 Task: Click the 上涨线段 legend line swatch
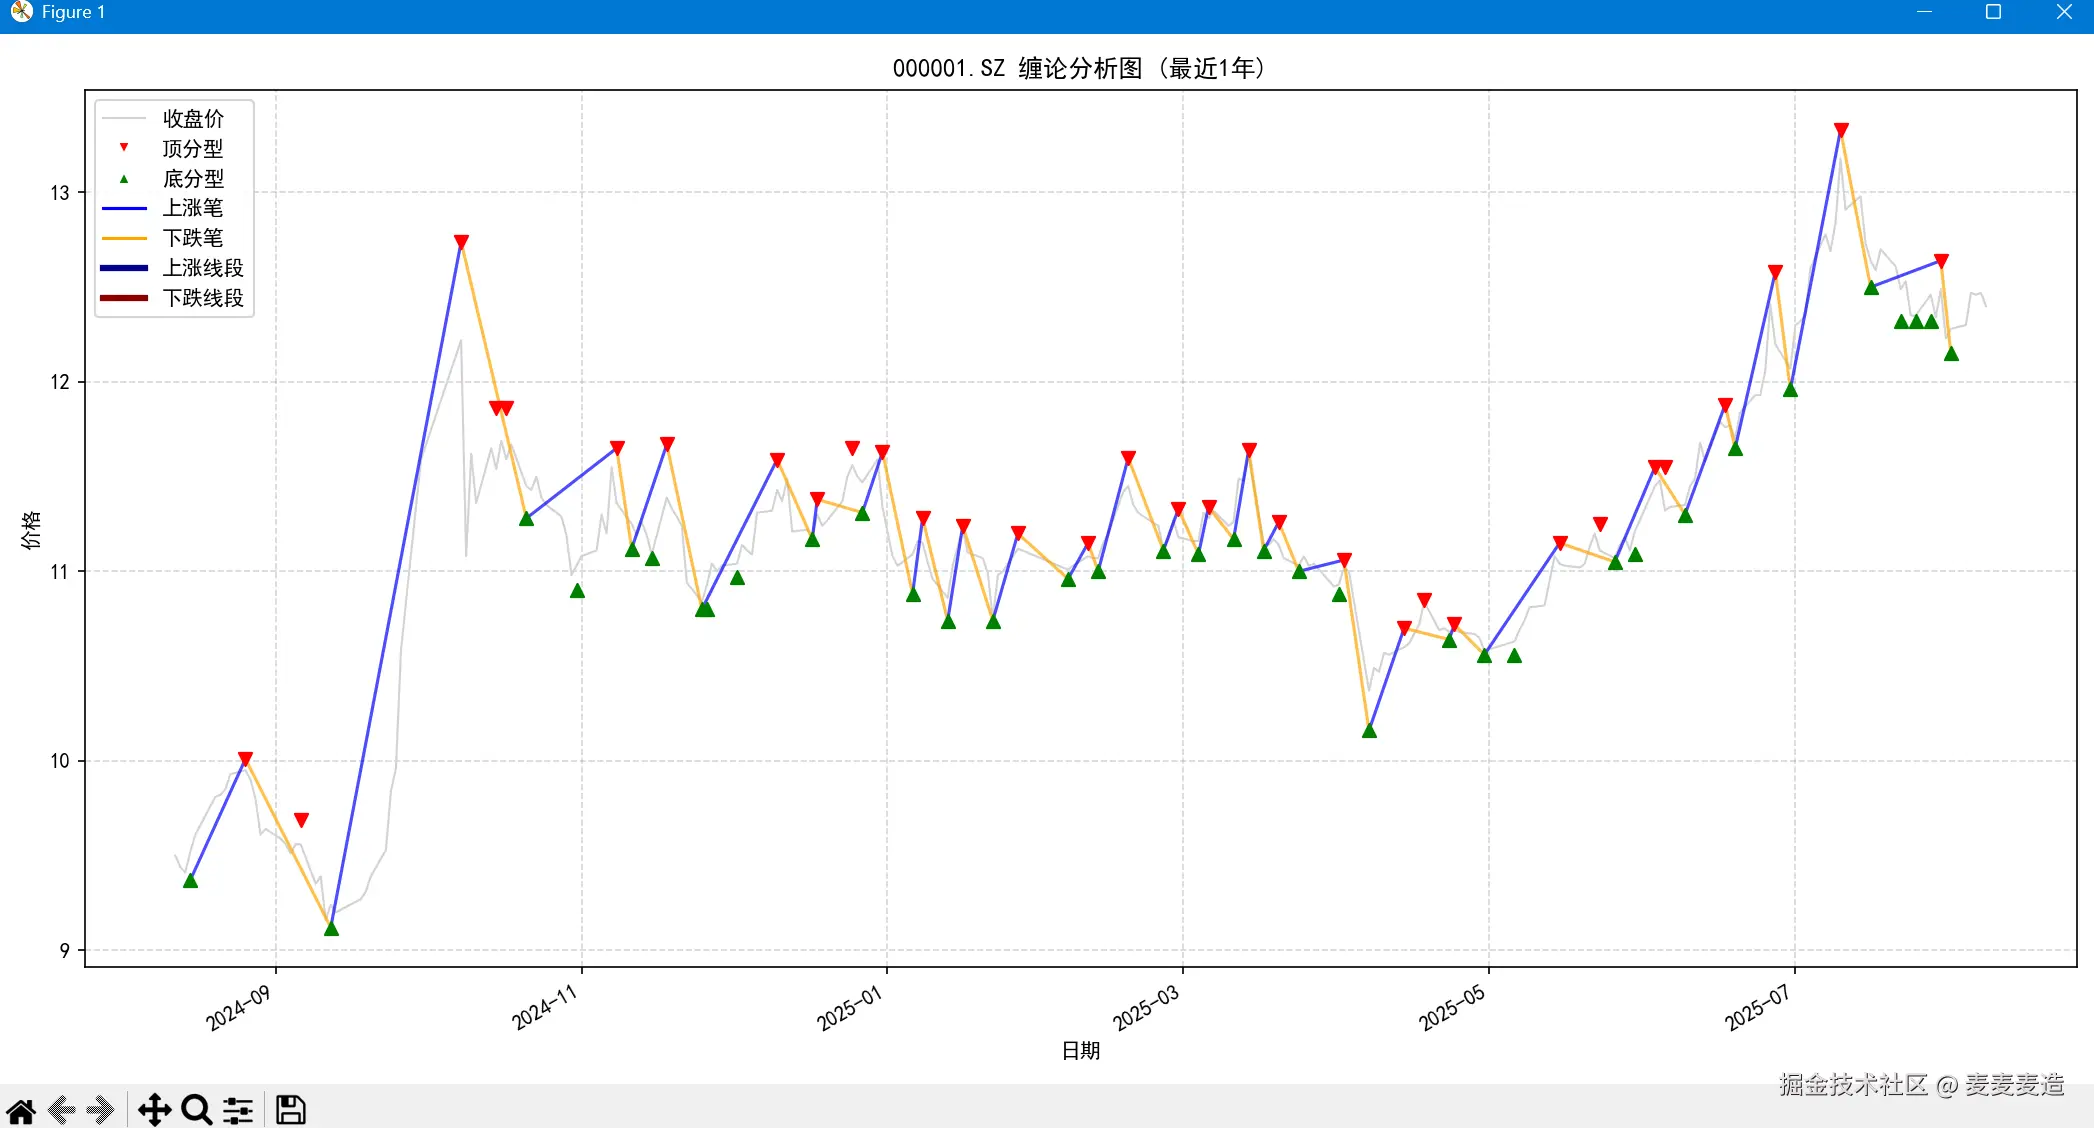tap(124, 268)
